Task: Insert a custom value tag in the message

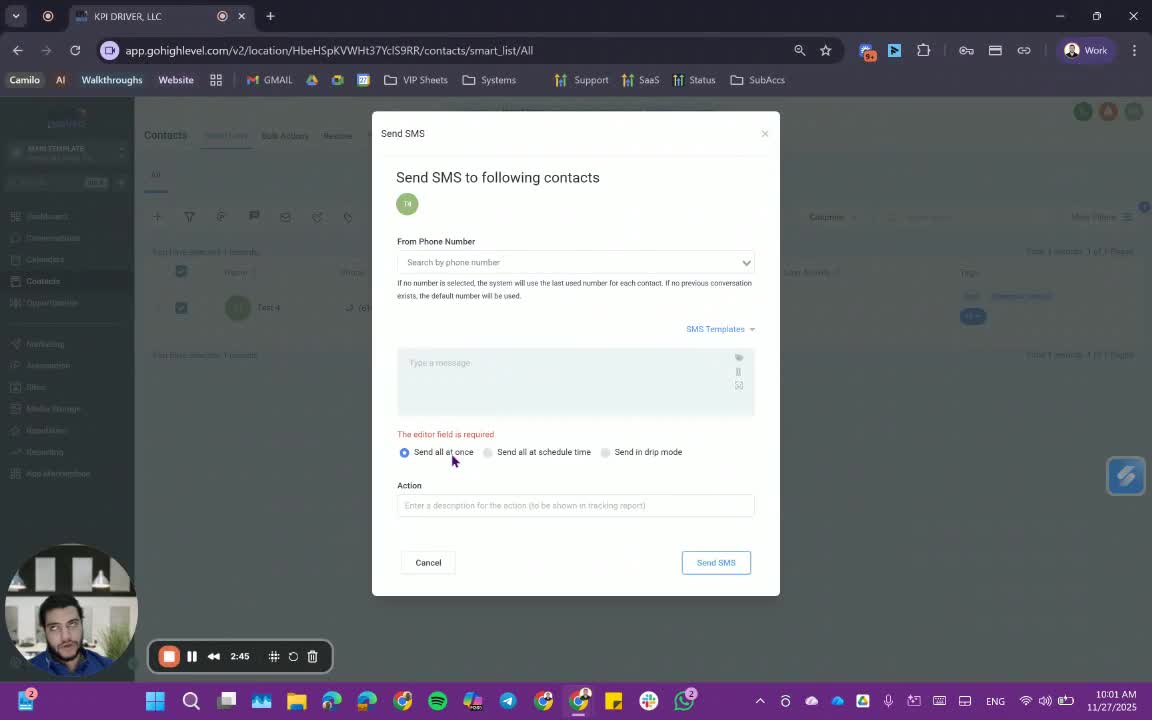Action: (739, 358)
